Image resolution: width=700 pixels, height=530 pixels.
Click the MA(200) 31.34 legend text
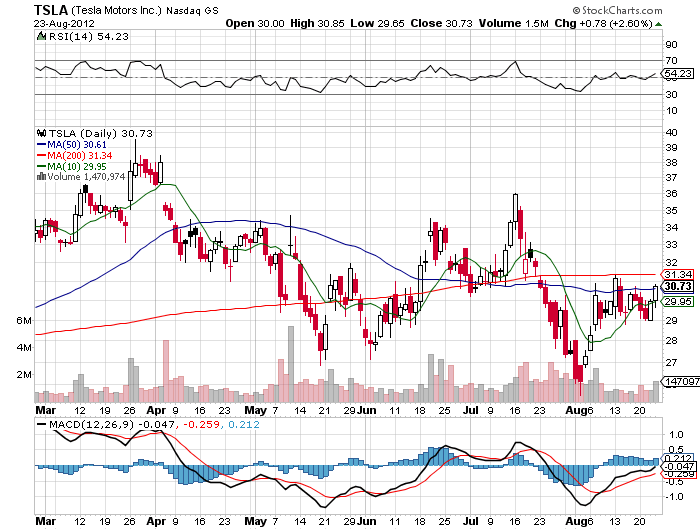click(x=79, y=155)
